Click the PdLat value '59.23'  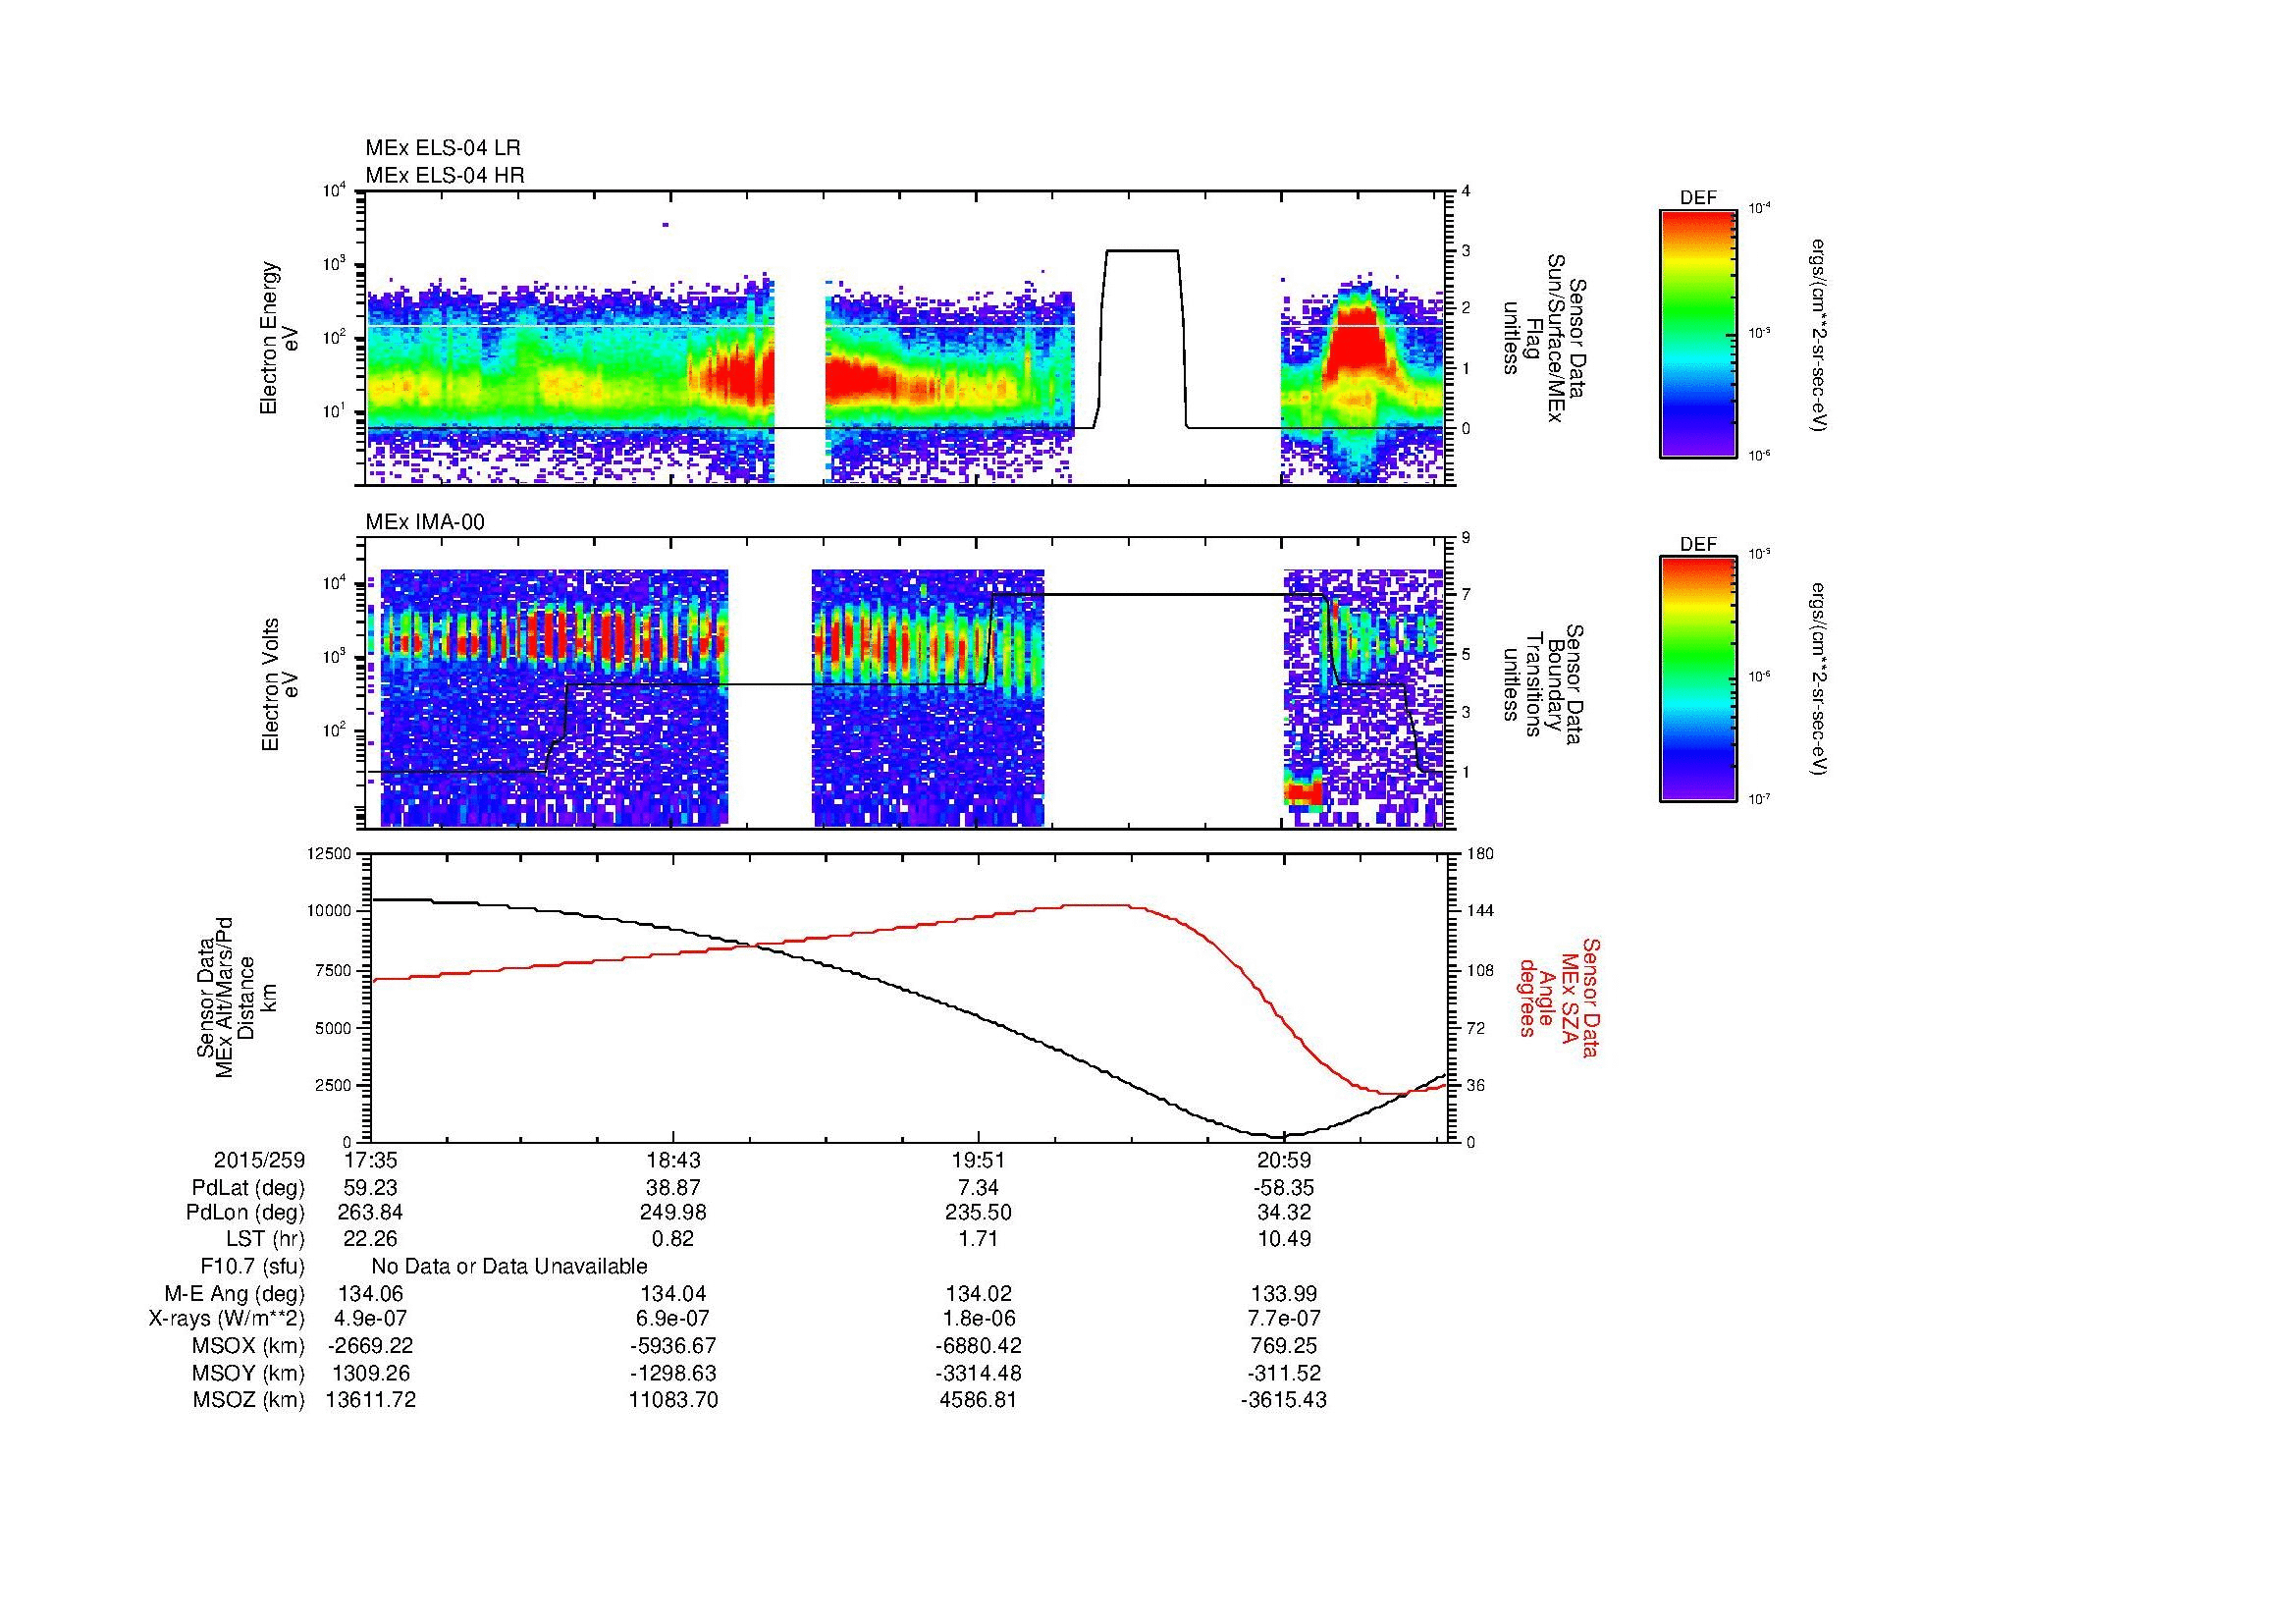[371, 1188]
